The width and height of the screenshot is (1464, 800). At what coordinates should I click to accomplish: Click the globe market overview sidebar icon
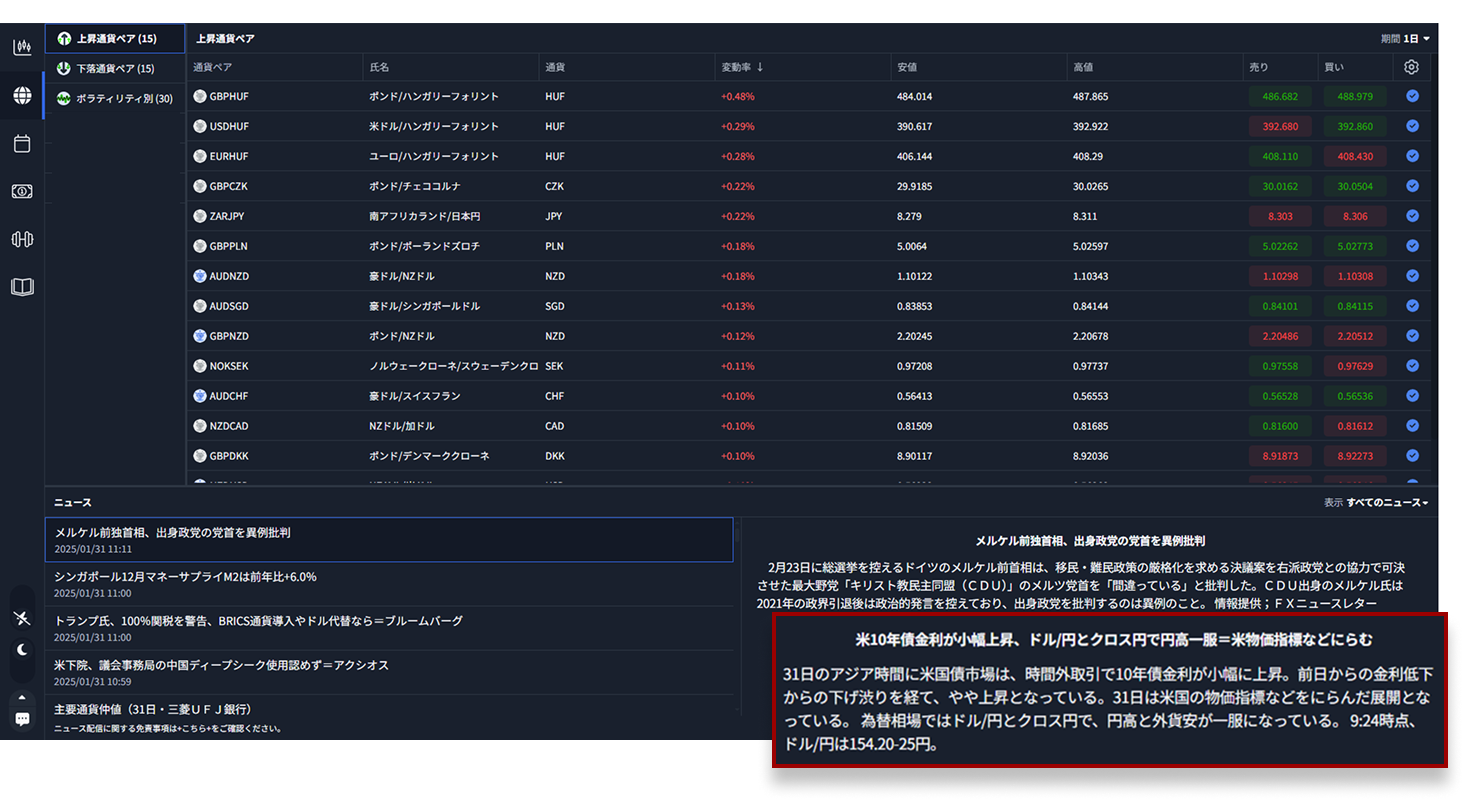click(x=22, y=96)
